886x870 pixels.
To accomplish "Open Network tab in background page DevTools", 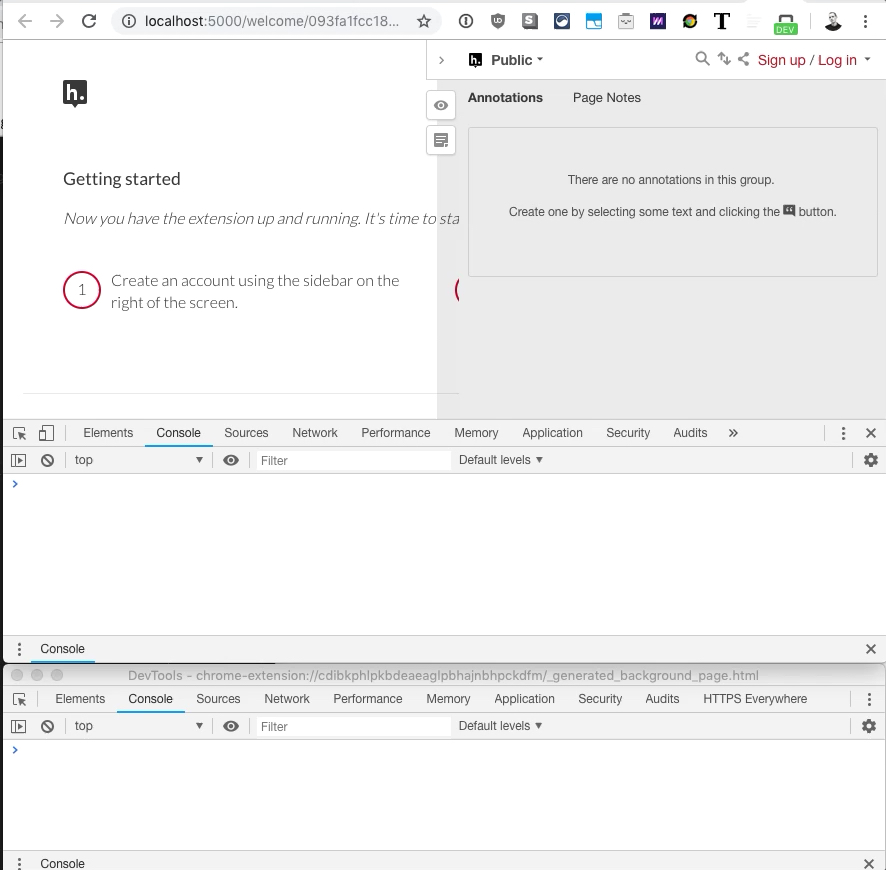I will [286, 699].
